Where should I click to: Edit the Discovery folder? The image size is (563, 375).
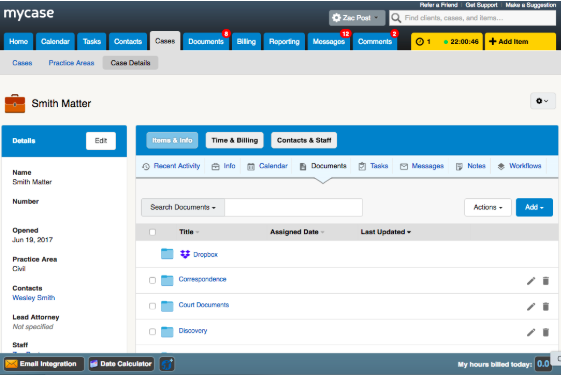tap(531, 332)
